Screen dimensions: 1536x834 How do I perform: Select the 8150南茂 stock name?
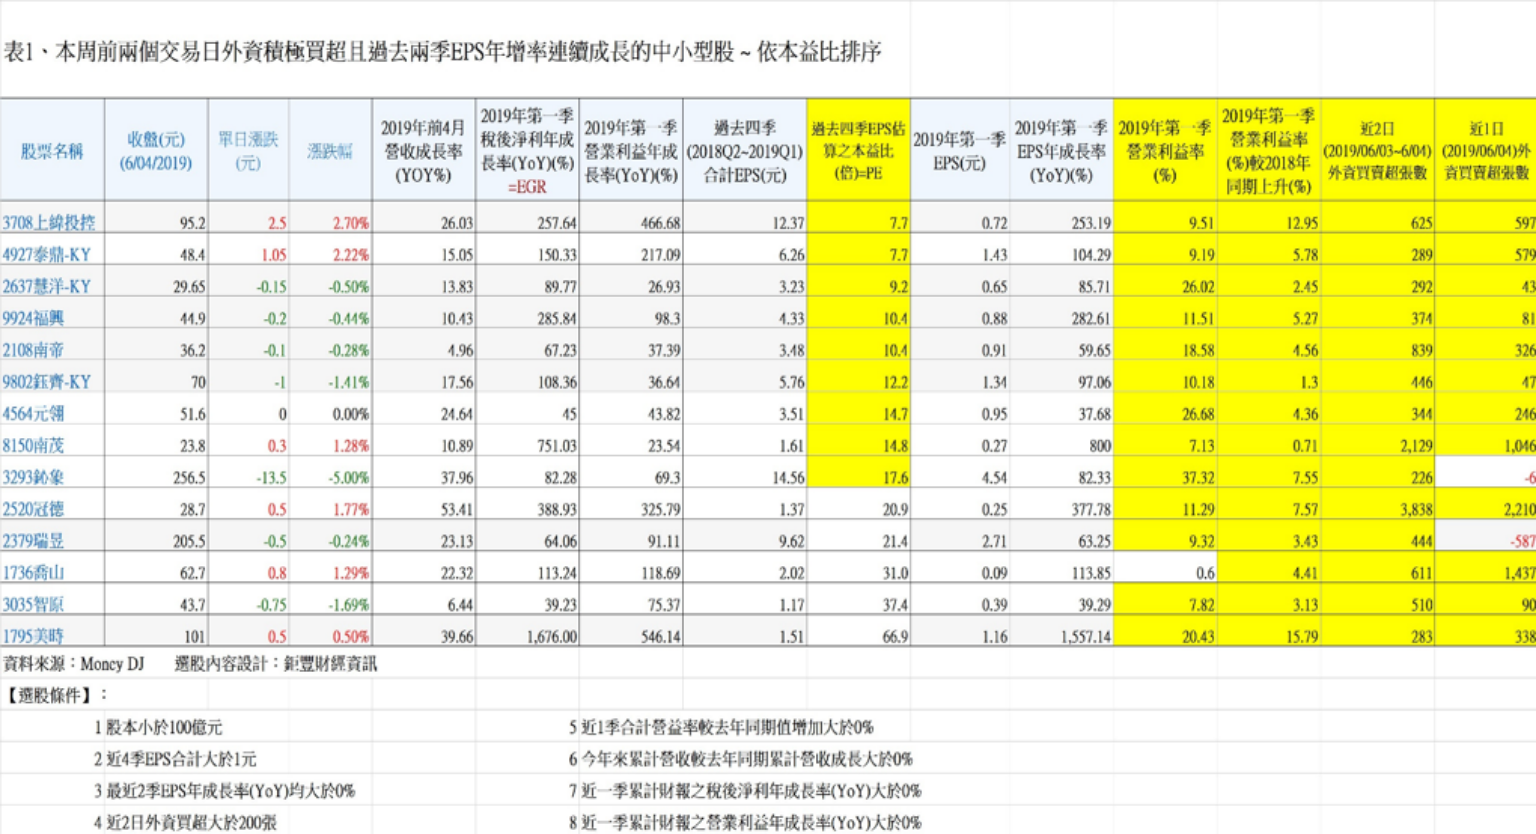coord(33,446)
